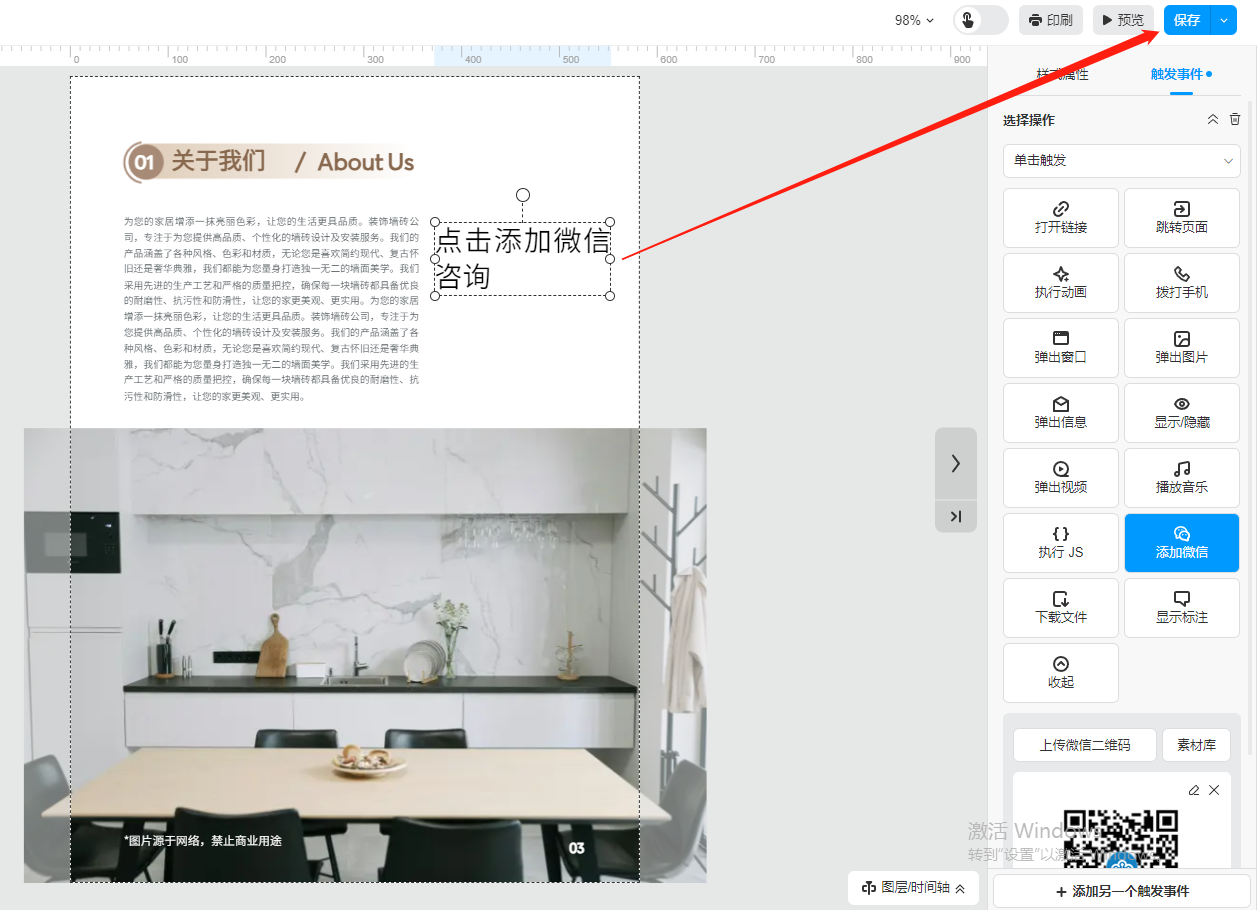Delete the trigger event with trash icon
Screen dimensions: 1257x910
(1235, 119)
